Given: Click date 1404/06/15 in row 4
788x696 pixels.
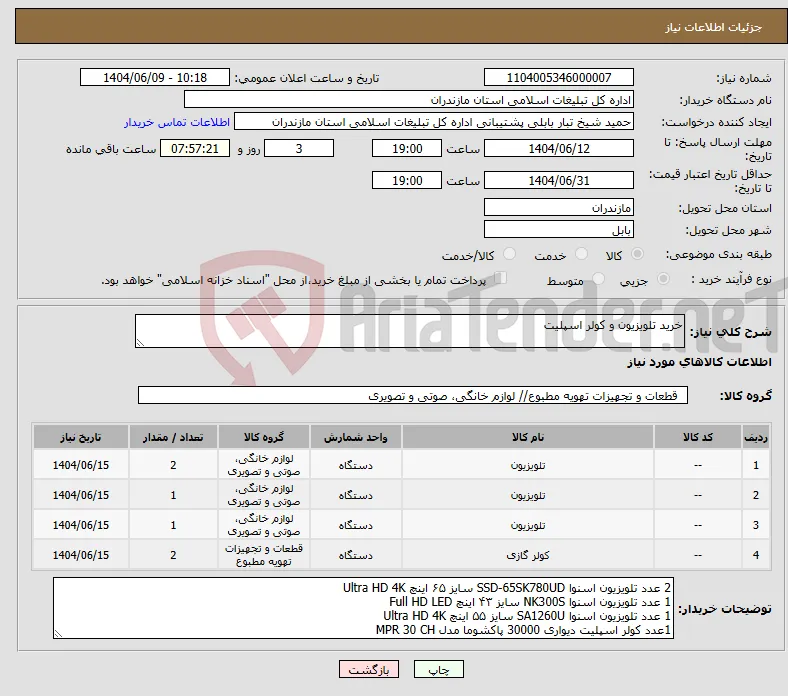Looking at the screenshot, I should coord(80,555).
